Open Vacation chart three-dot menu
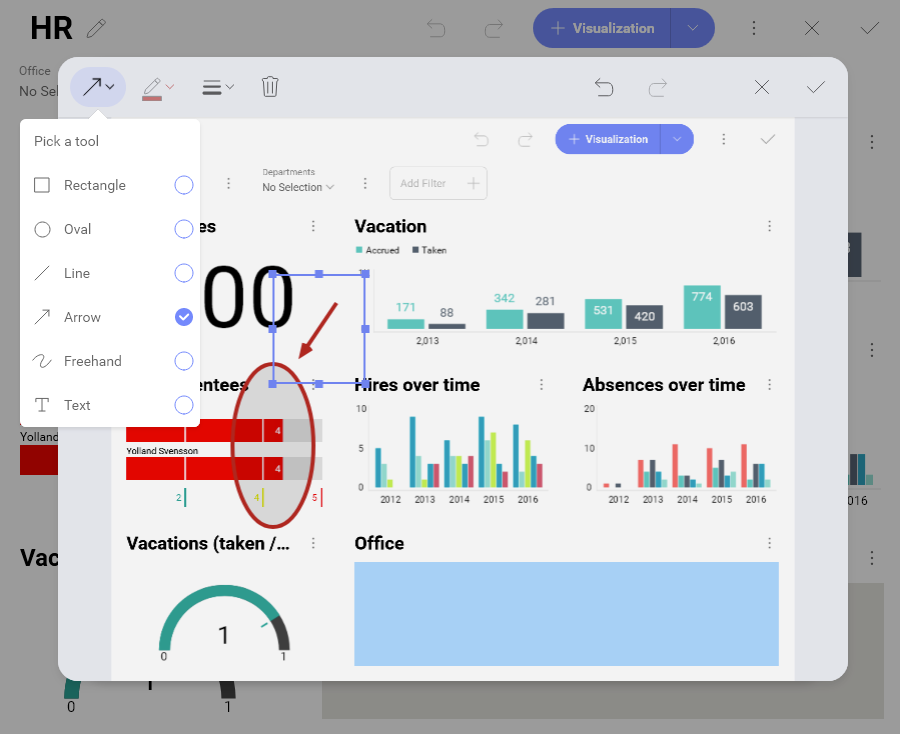900x734 pixels. pyautogui.click(x=769, y=226)
